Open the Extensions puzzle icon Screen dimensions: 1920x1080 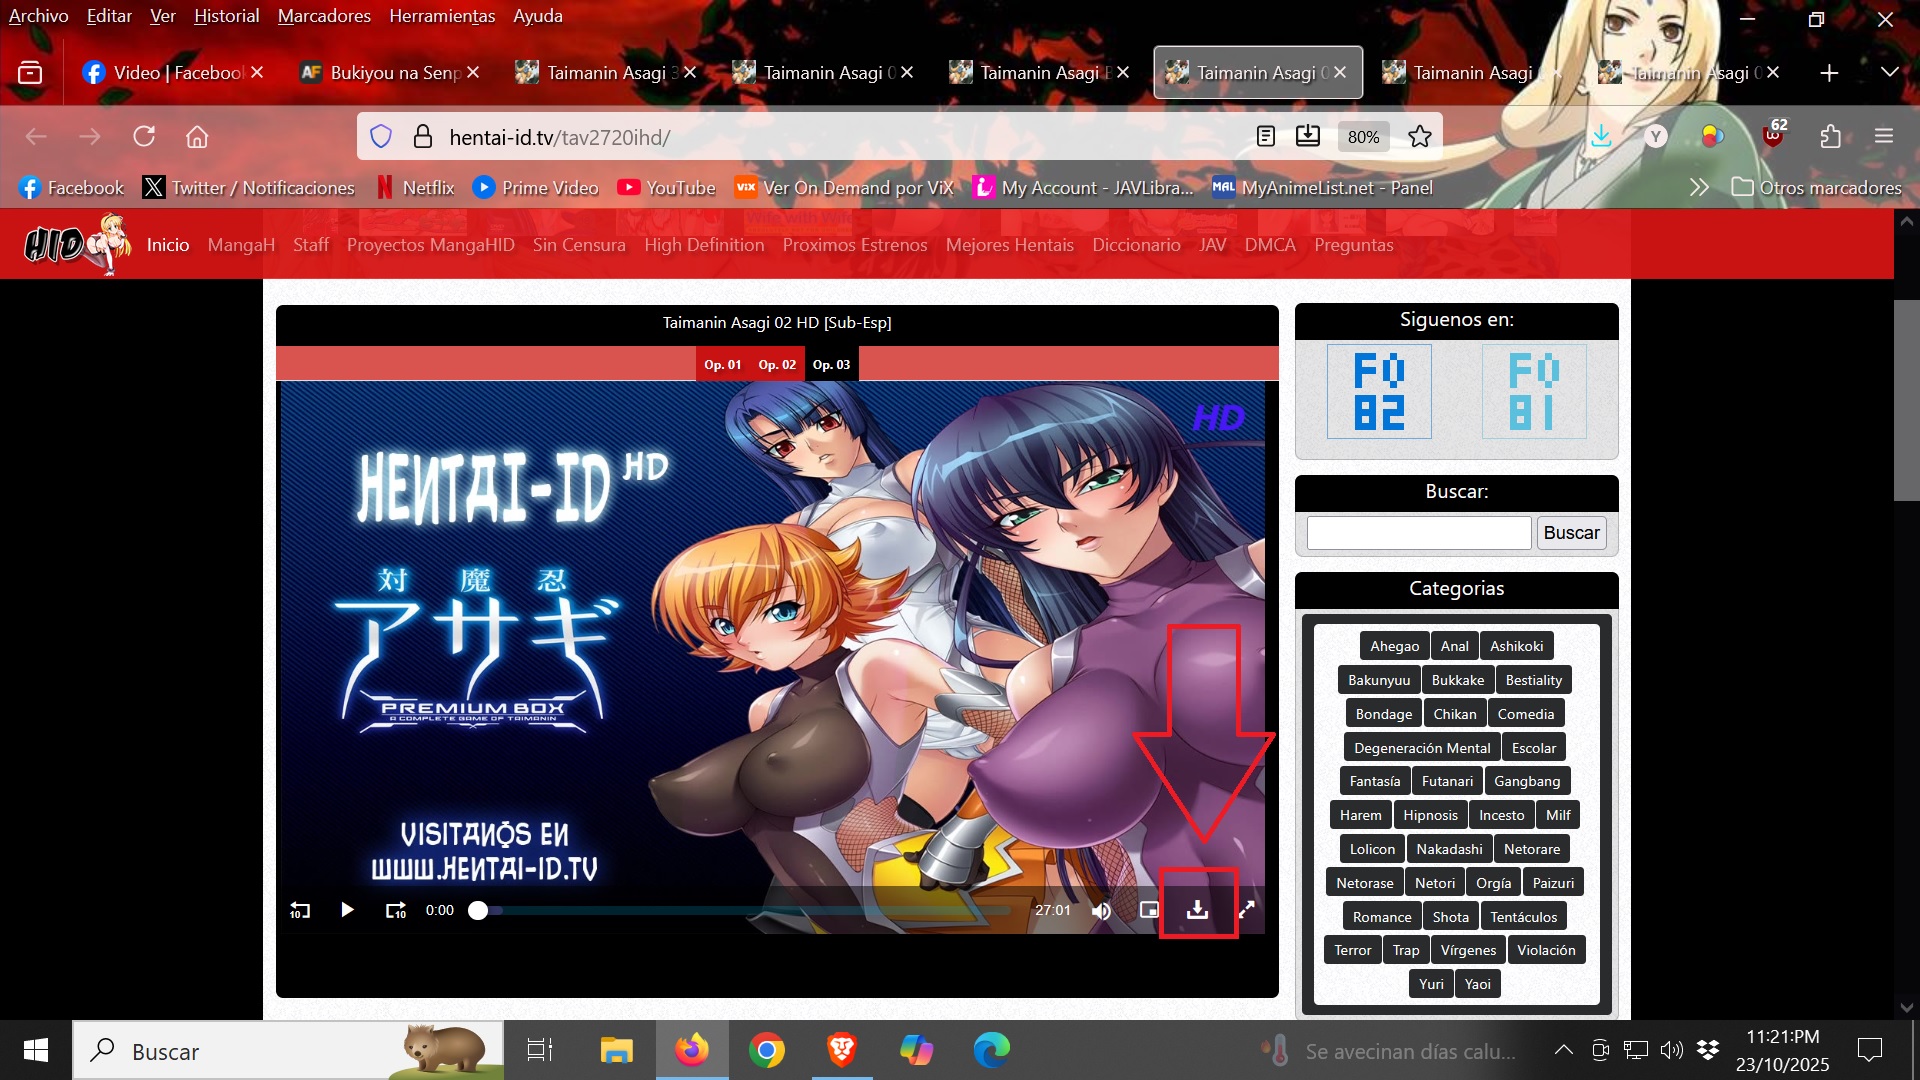pyautogui.click(x=1830, y=136)
